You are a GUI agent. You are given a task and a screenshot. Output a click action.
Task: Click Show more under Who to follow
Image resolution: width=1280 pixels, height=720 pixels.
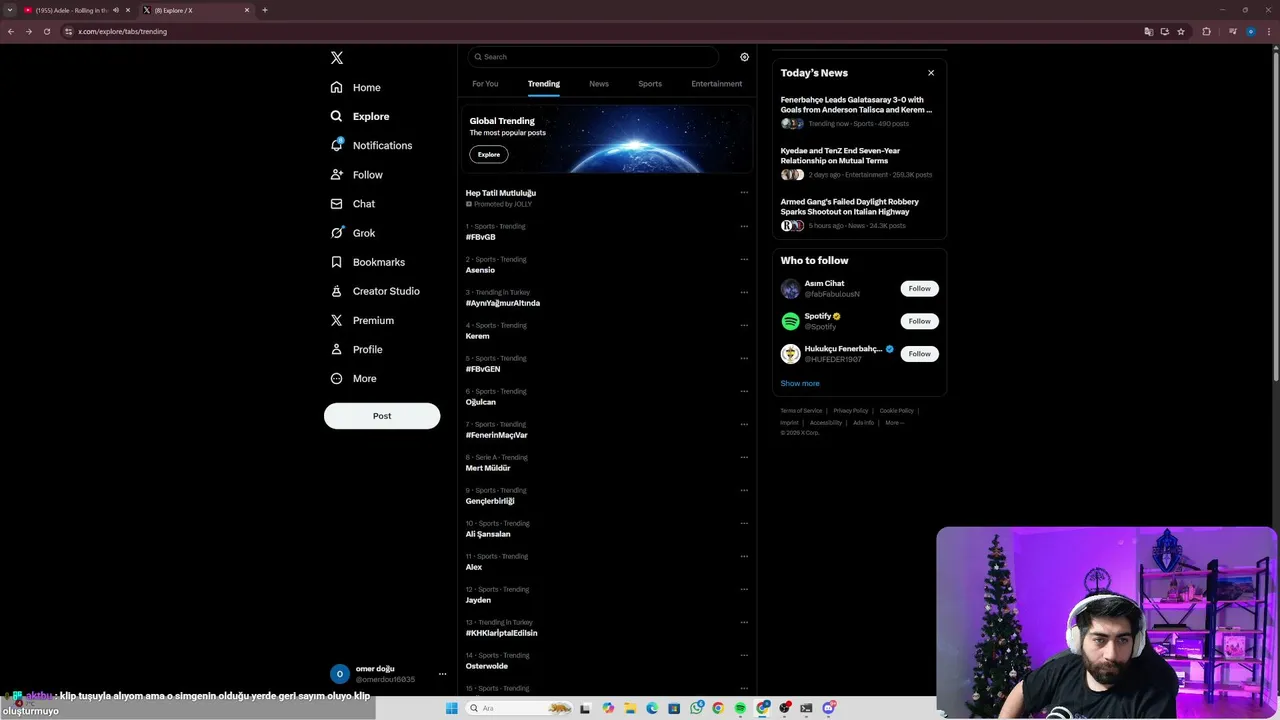tap(800, 383)
